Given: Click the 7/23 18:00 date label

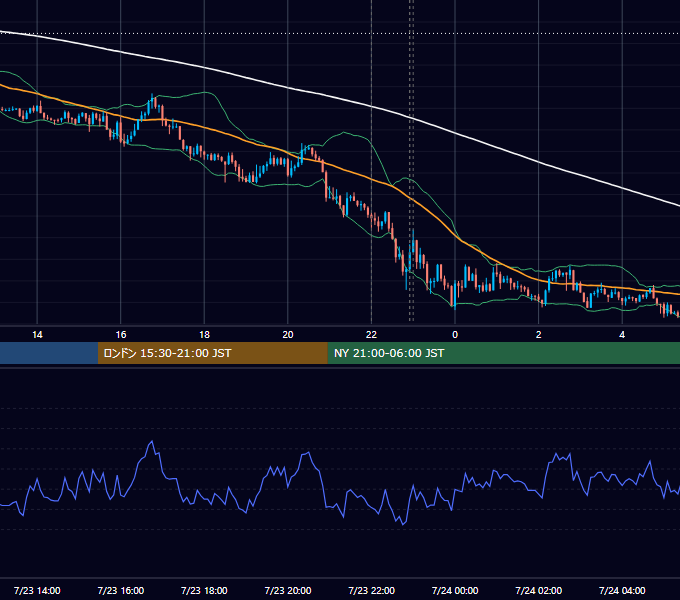Looking at the screenshot, I should coord(204,590).
